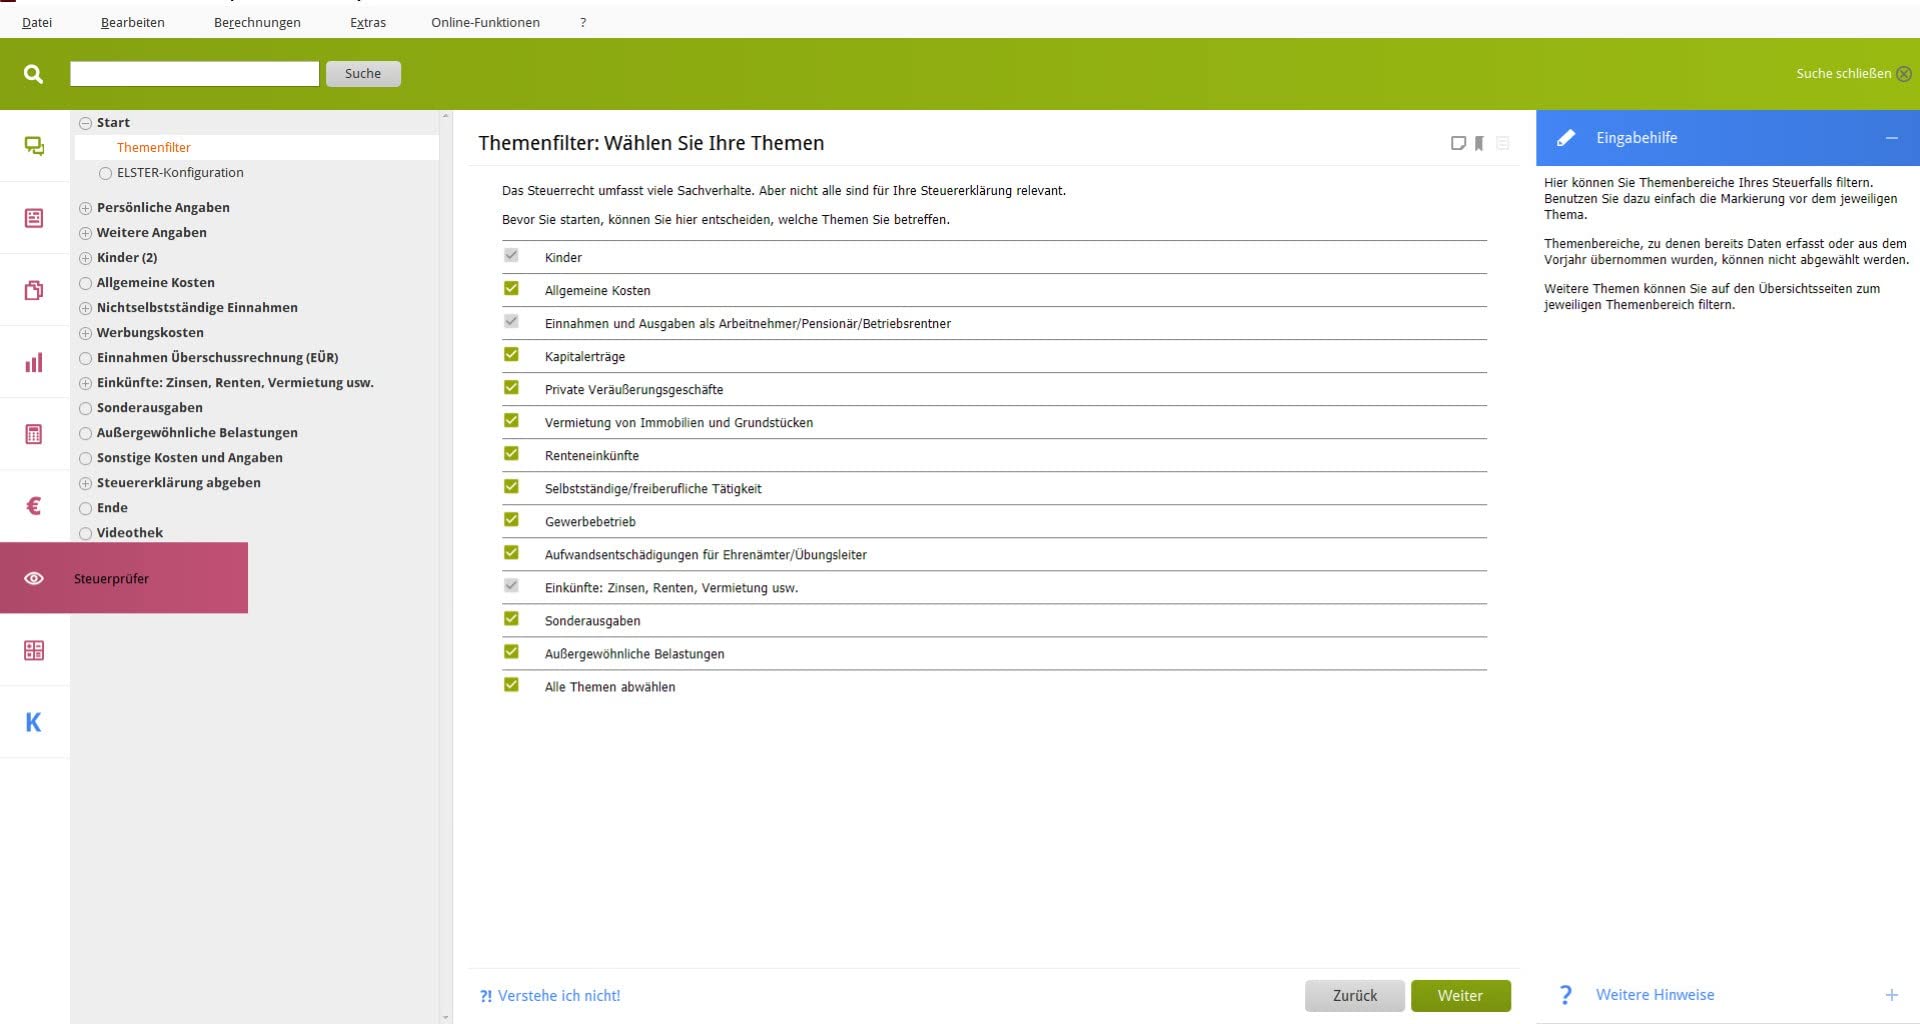Open the blue K sidebar icon
The width and height of the screenshot is (1920, 1024).
tap(34, 722)
